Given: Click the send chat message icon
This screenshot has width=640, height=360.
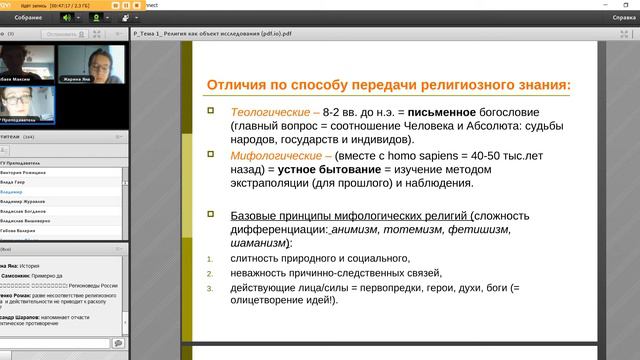Looking at the screenshot, I should click(x=118, y=343).
